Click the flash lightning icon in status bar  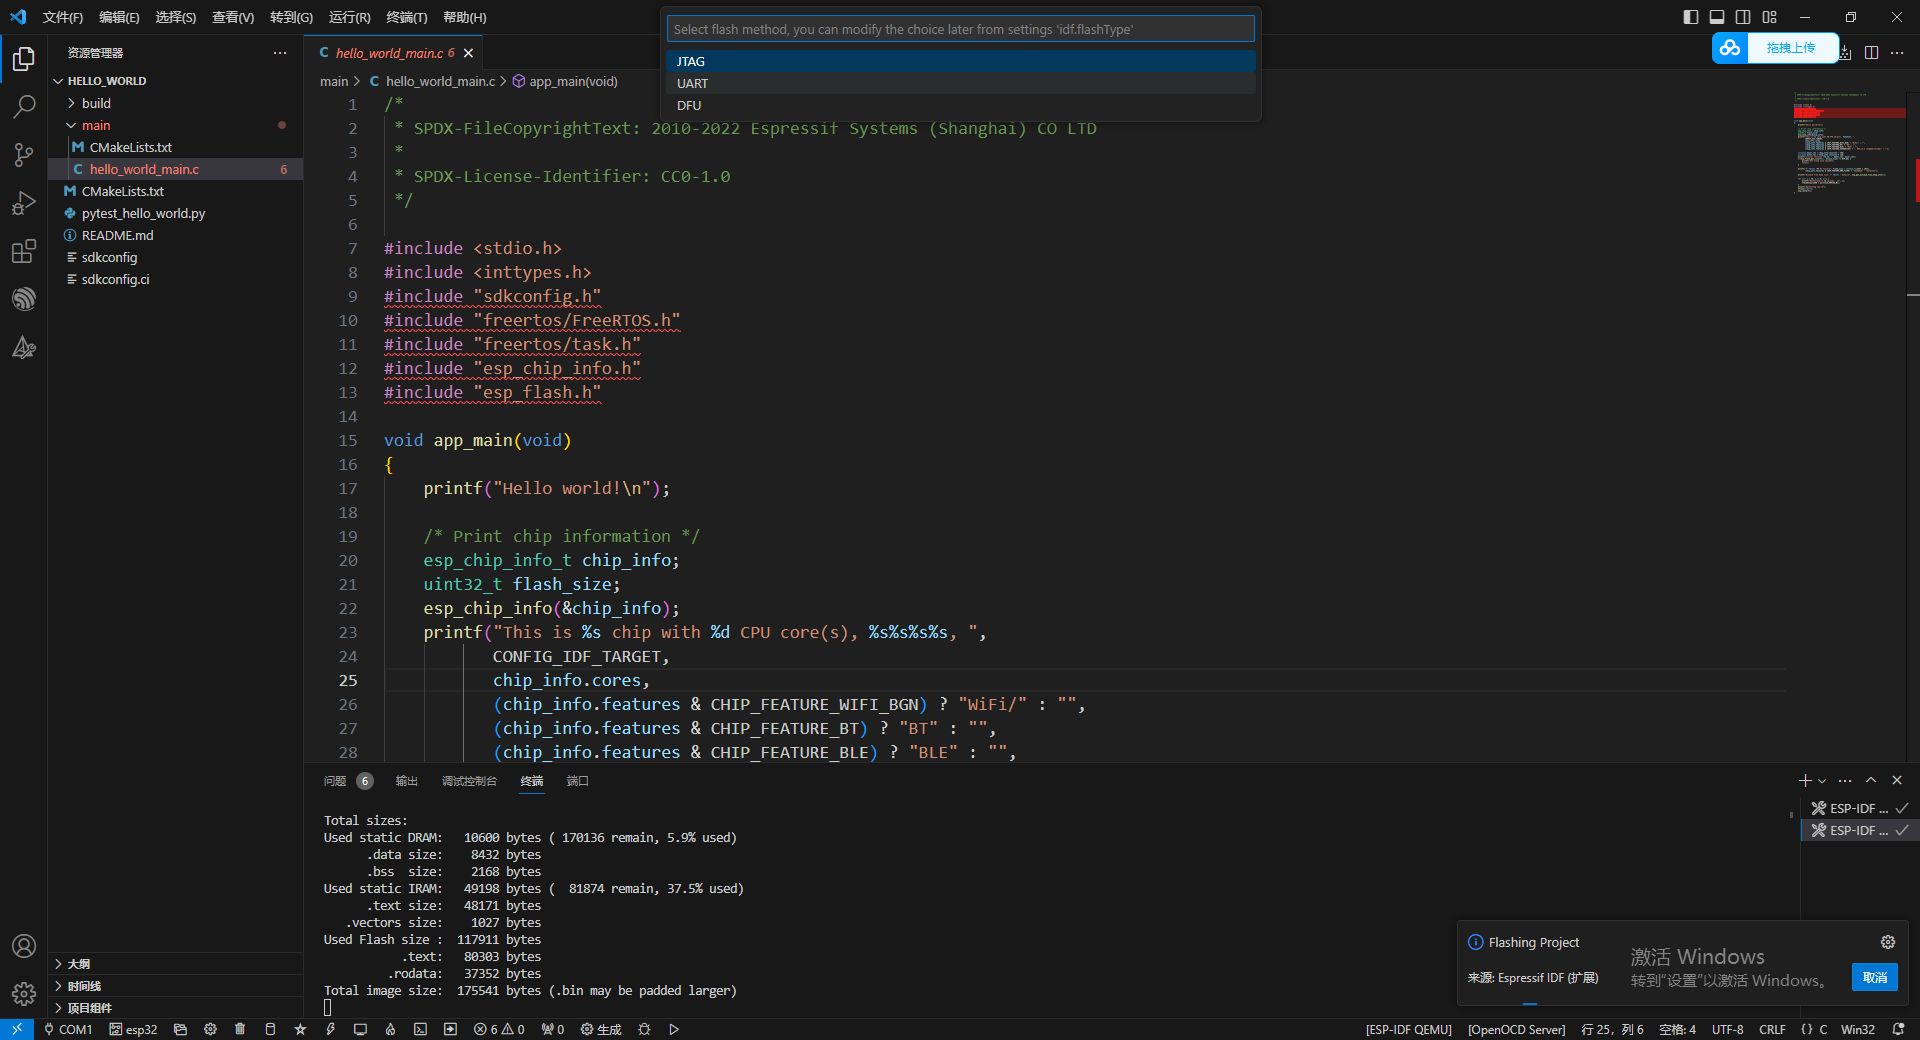(330, 1029)
